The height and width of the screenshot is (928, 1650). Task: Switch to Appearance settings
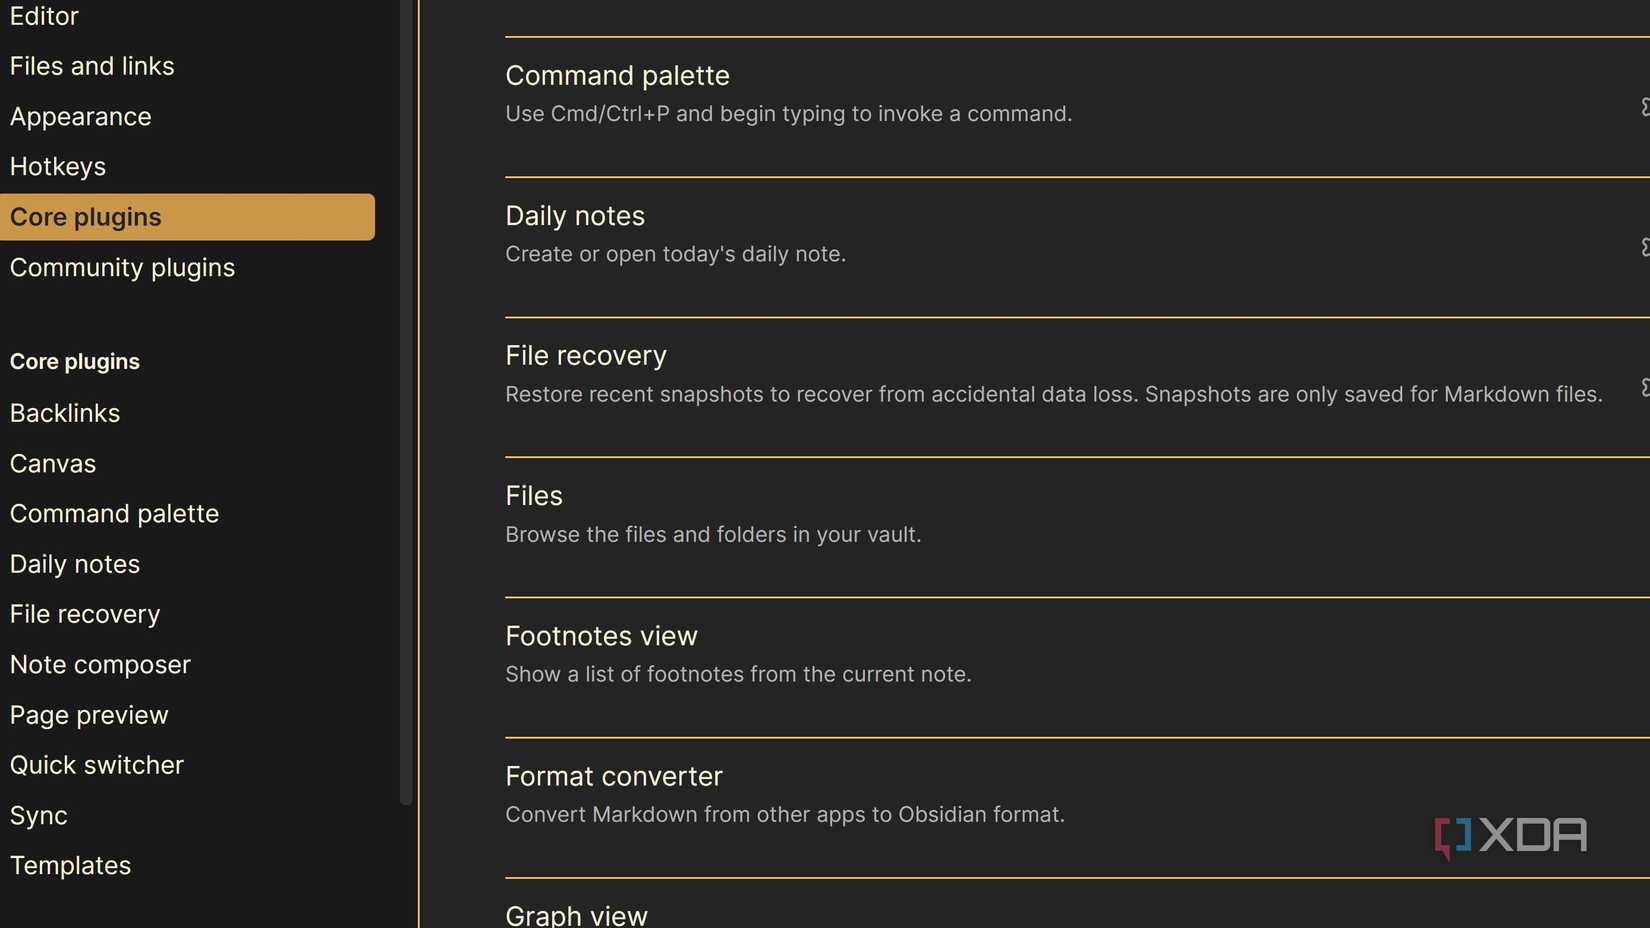(x=80, y=117)
